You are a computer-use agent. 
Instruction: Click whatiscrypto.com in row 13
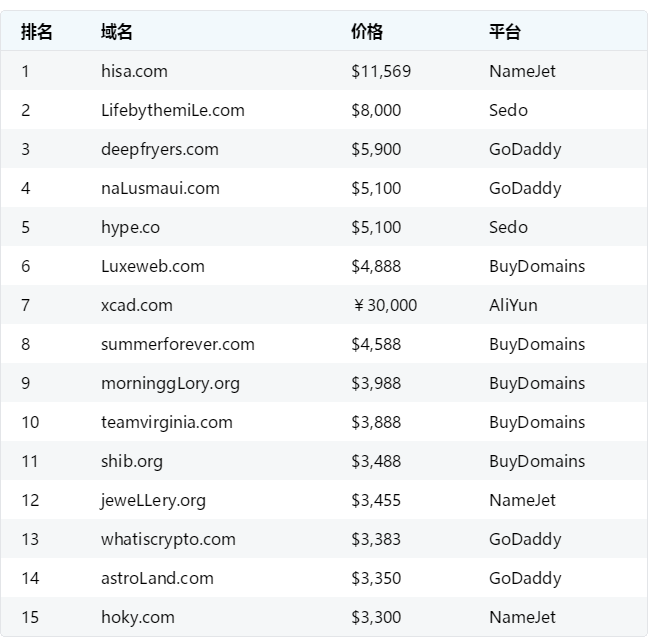click(168, 539)
